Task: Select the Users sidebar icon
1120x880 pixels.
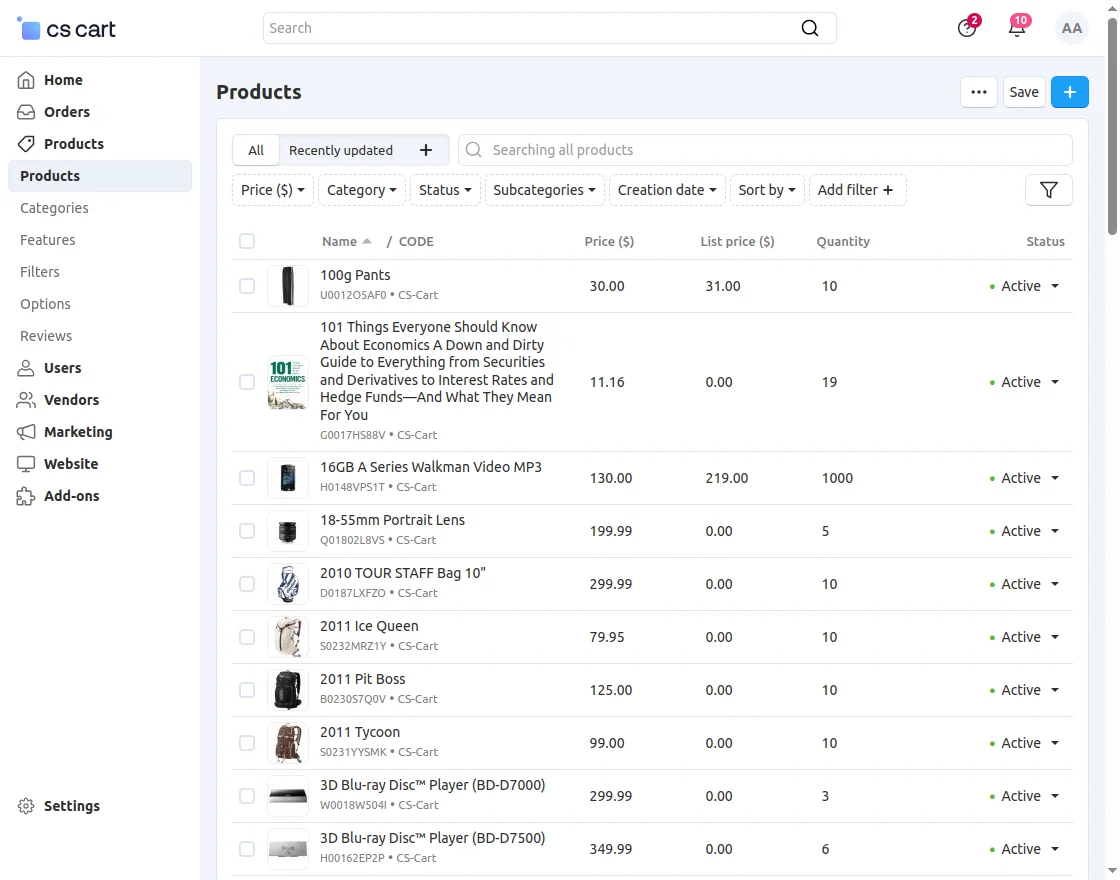Action: (25, 367)
